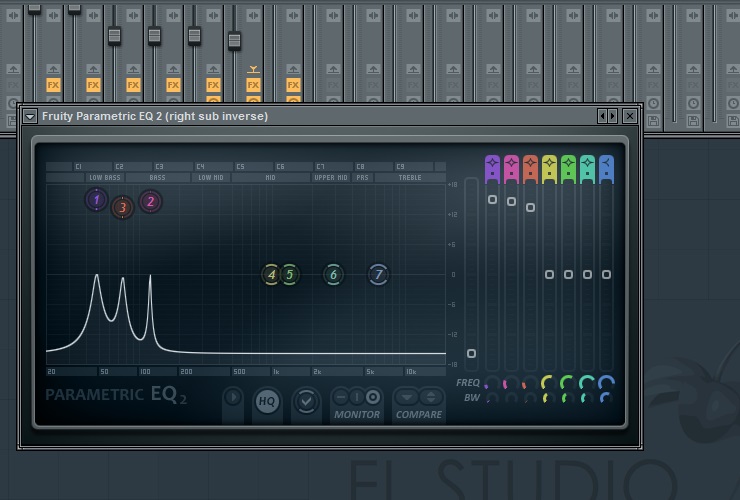Viewport: 740px width, 500px height.
Task: Click the teal BW knob
Action: pyautogui.click(x=587, y=398)
